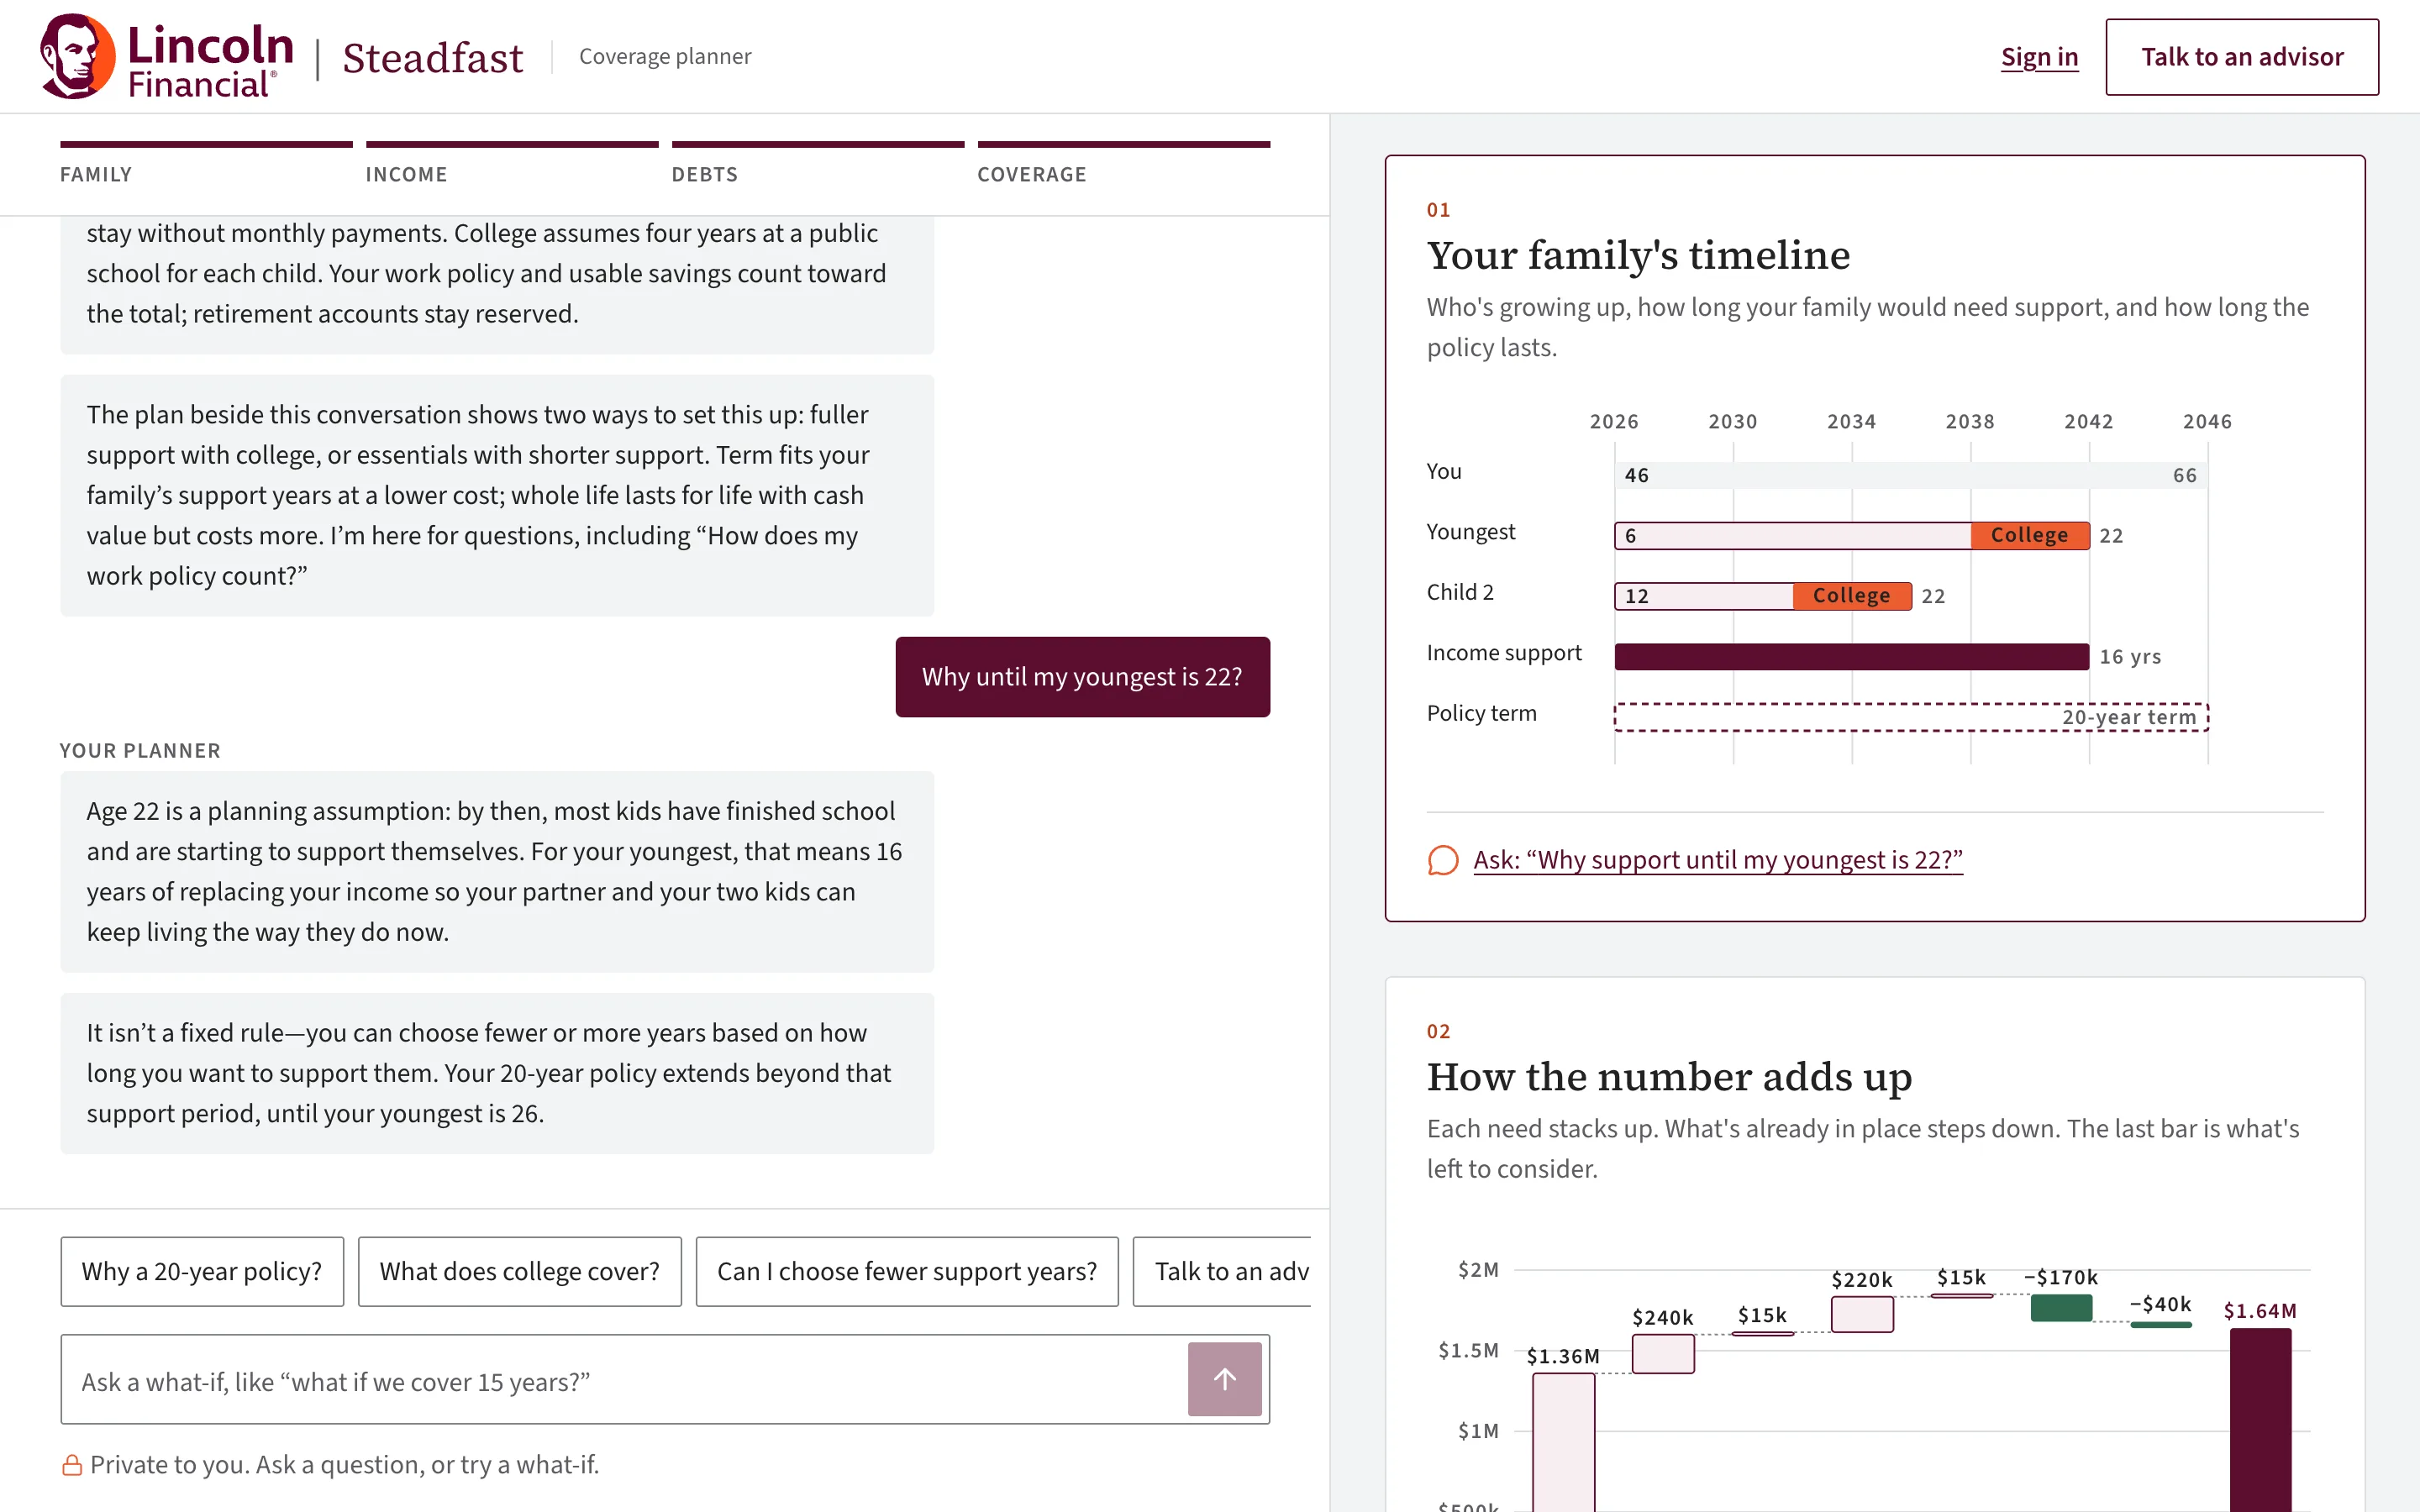Click the Lincoln Financial logo

tap(167, 56)
